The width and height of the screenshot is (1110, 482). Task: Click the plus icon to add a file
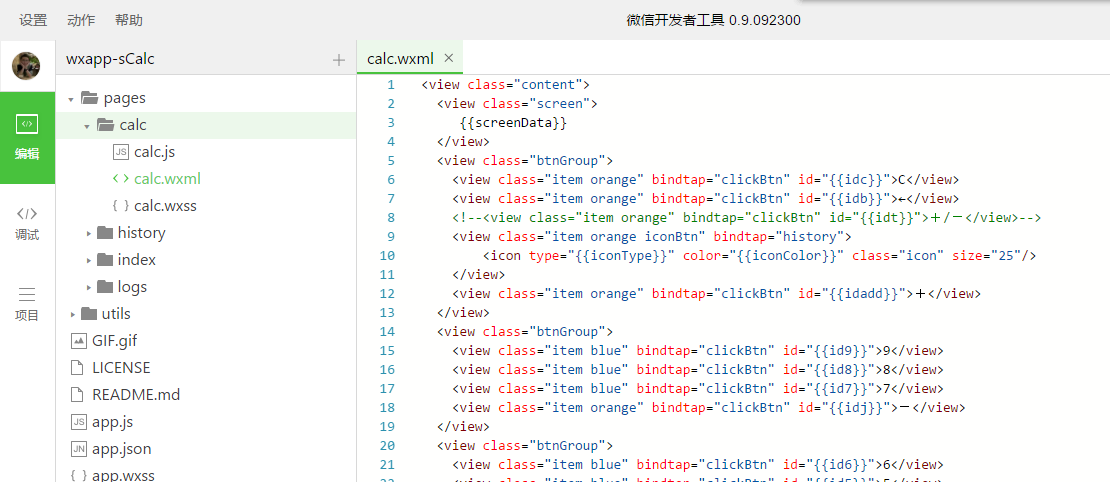point(339,60)
